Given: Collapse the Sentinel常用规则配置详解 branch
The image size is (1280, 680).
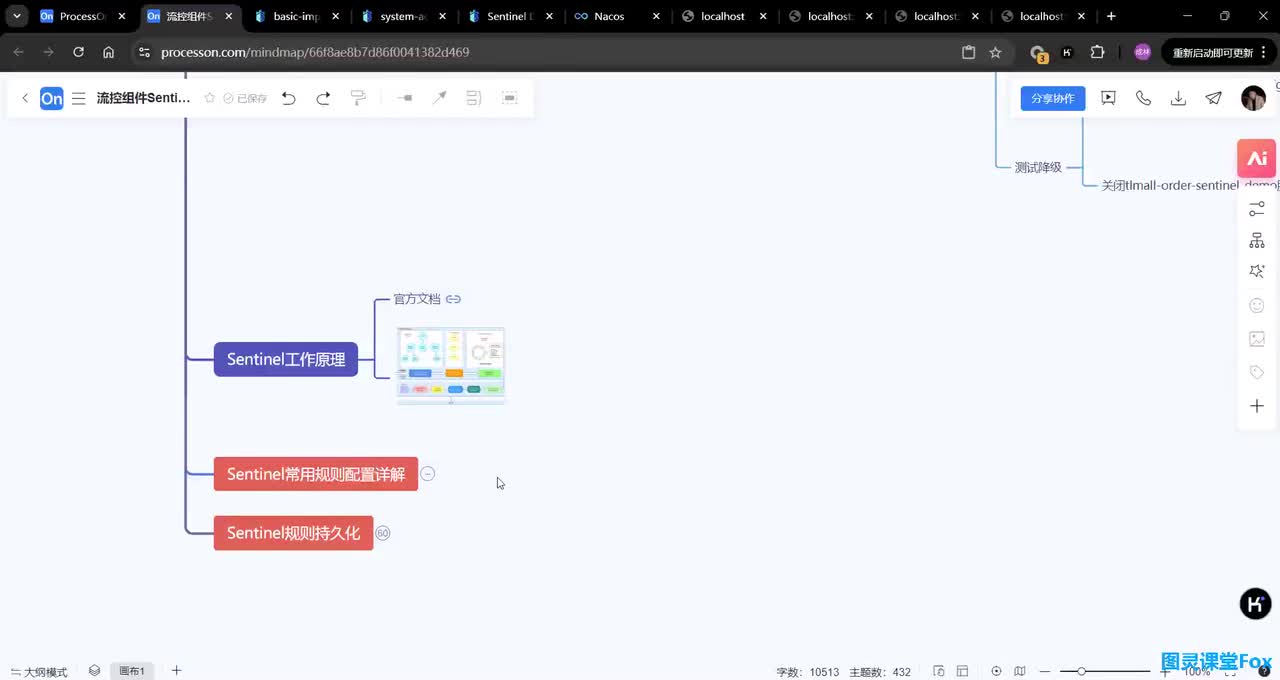Looking at the screenshot, I should pos(427,474).
